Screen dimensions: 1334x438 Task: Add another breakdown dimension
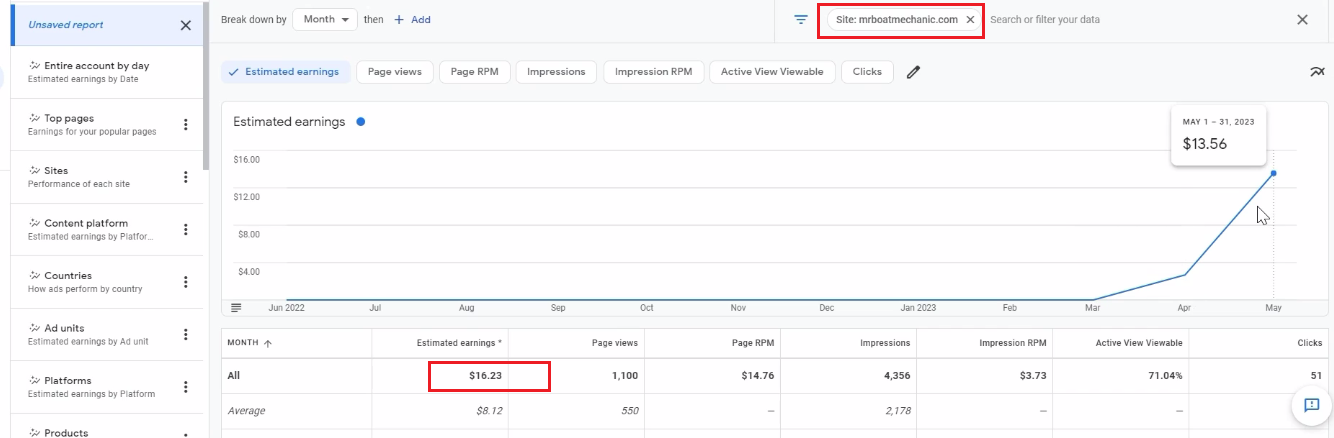[x=412, y=19]
